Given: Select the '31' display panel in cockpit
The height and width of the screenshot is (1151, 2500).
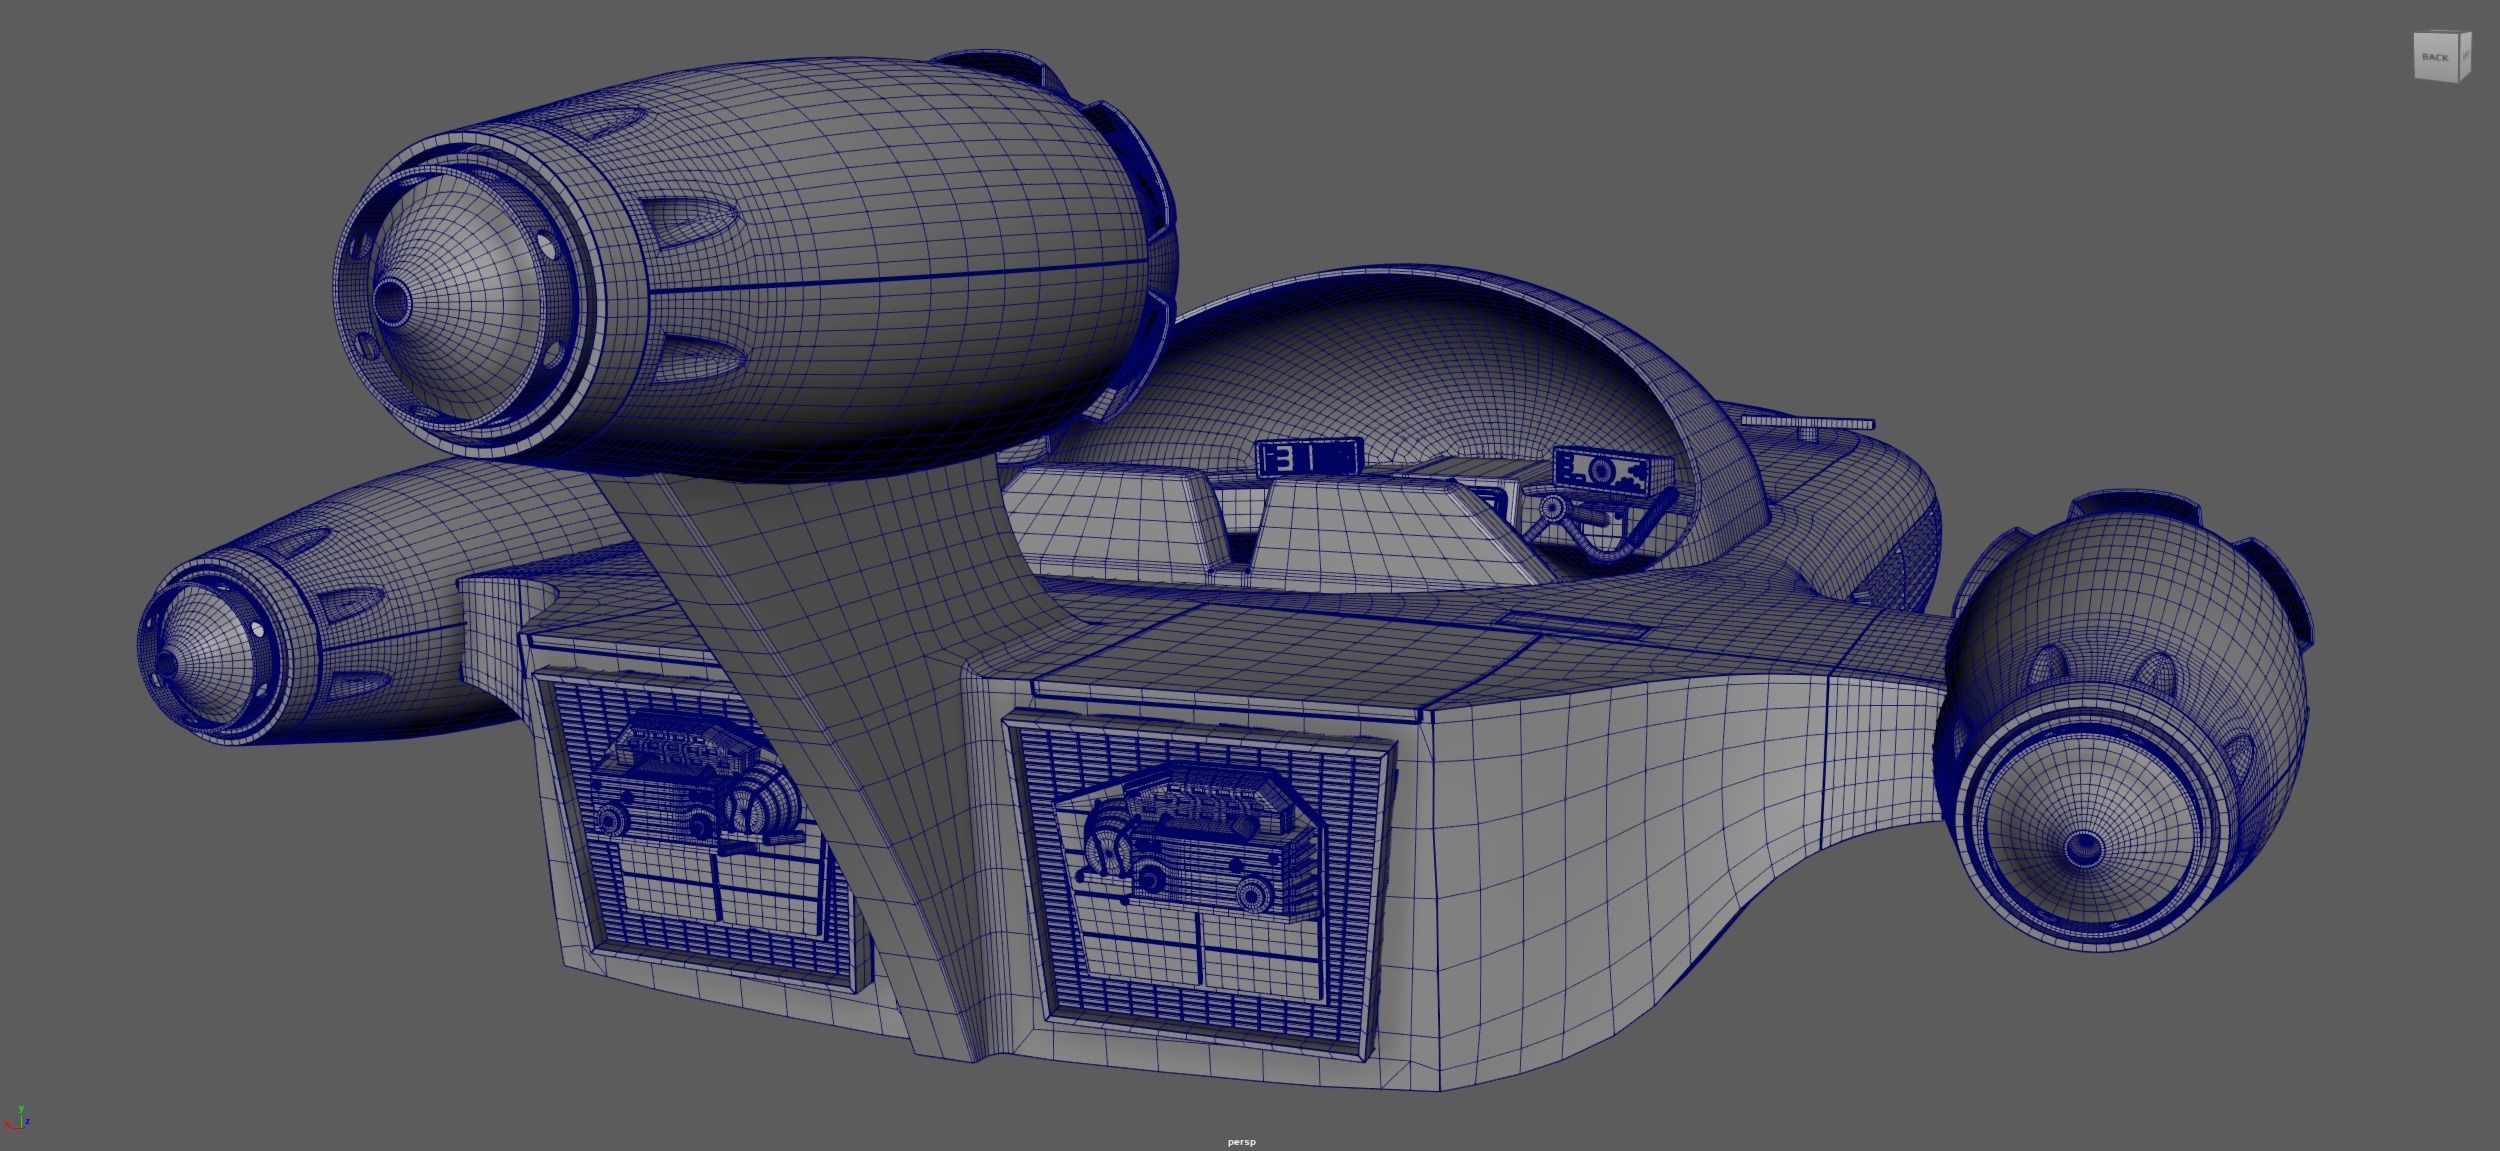Looking at the screenshot, I should point(1310,457).
